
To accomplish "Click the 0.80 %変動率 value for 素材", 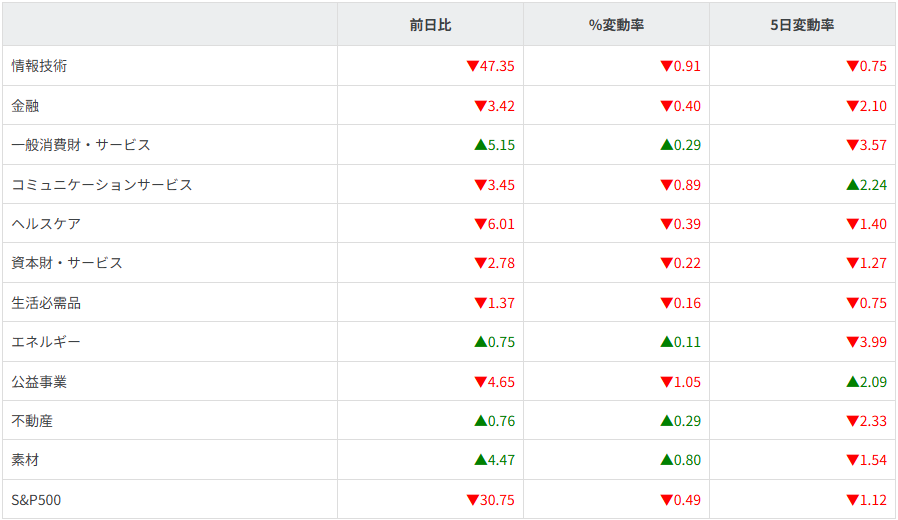I will (x=687, y=460).
